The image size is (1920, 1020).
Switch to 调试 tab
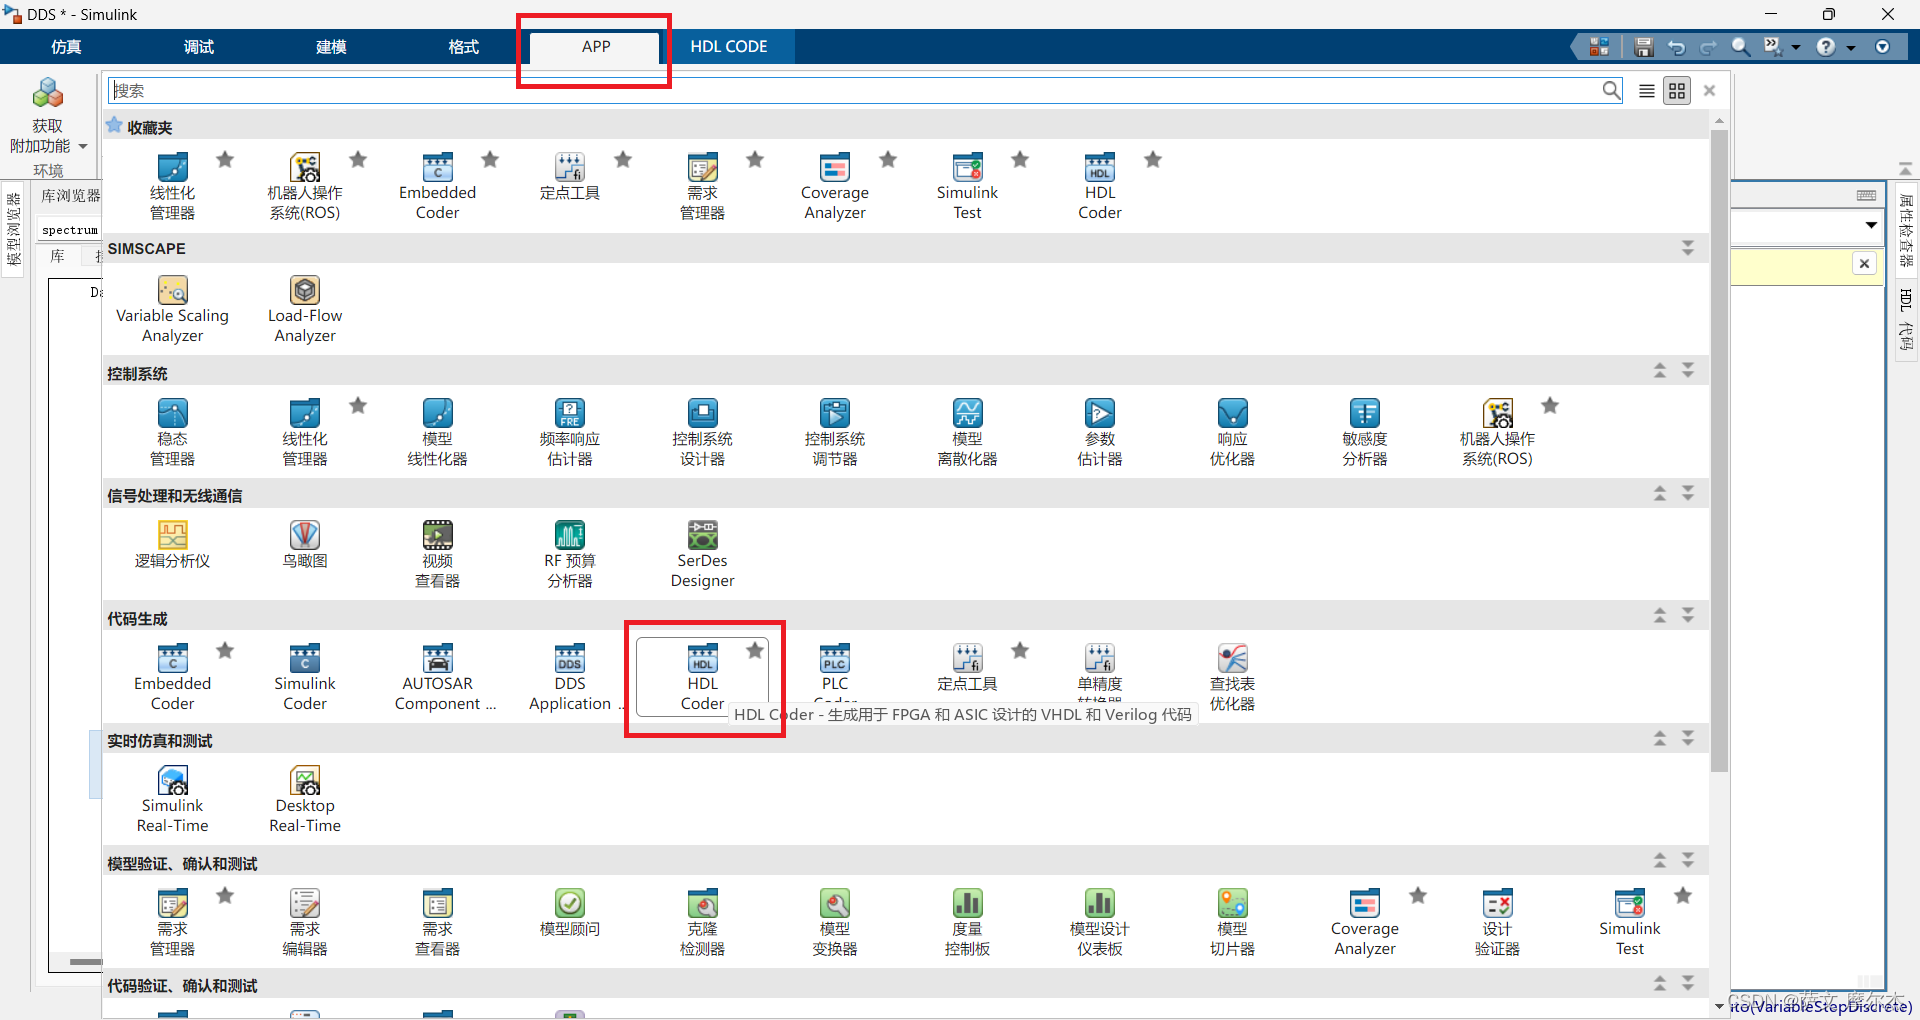pyautogui.click(x=199, y=47)
